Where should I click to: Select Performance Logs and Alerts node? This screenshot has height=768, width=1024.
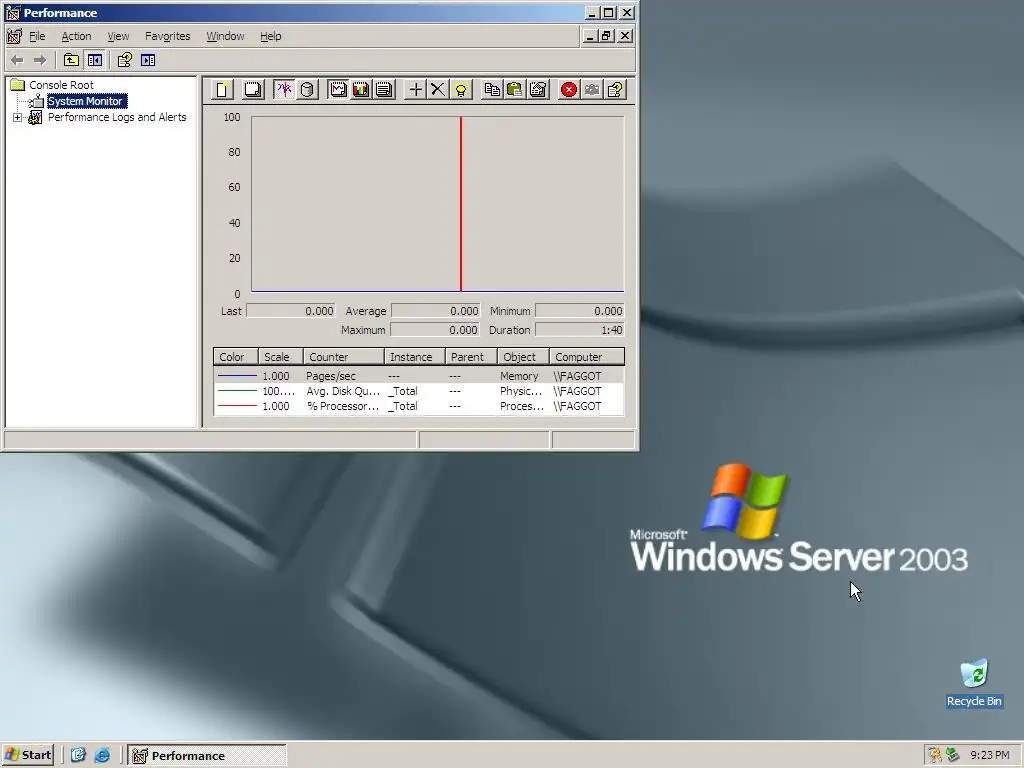point(117,117)
